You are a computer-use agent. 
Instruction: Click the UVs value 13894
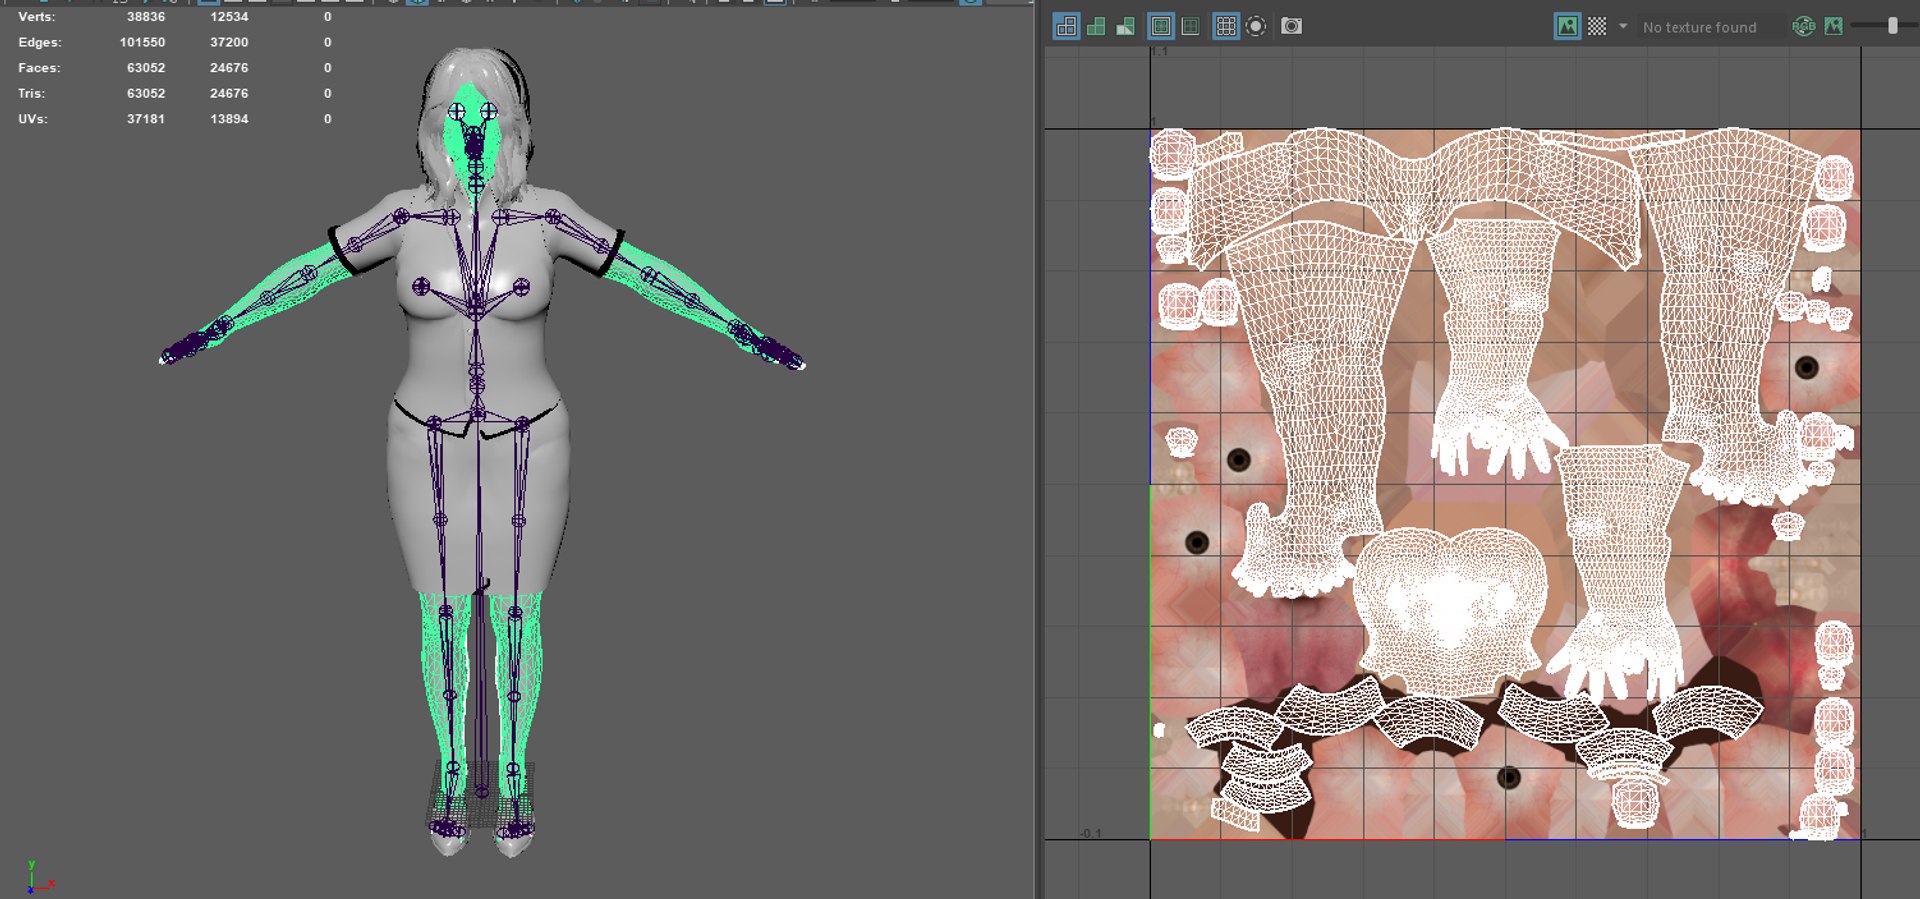point(229,119)
